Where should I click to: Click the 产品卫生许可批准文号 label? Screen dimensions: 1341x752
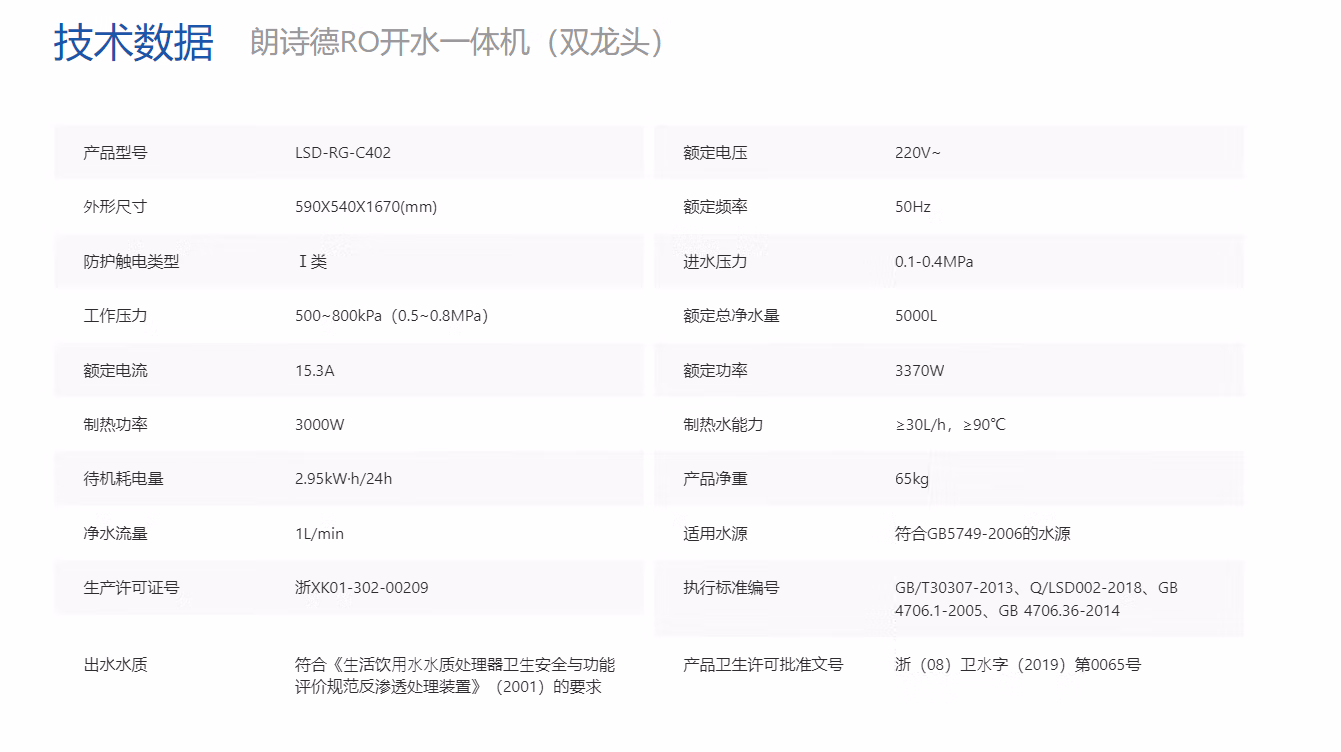pyautogui.click(x=763, y=665)
